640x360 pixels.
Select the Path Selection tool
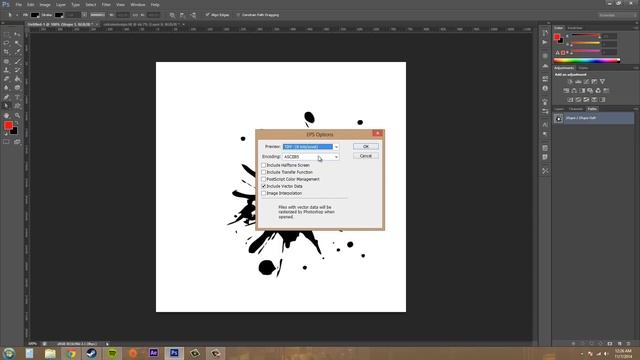[6, 106]
